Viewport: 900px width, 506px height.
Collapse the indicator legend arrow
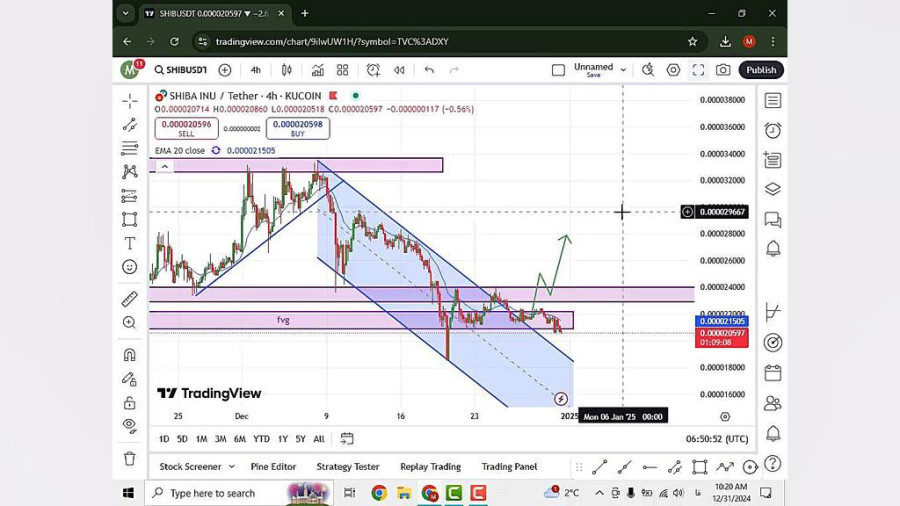tap(165, 166)
